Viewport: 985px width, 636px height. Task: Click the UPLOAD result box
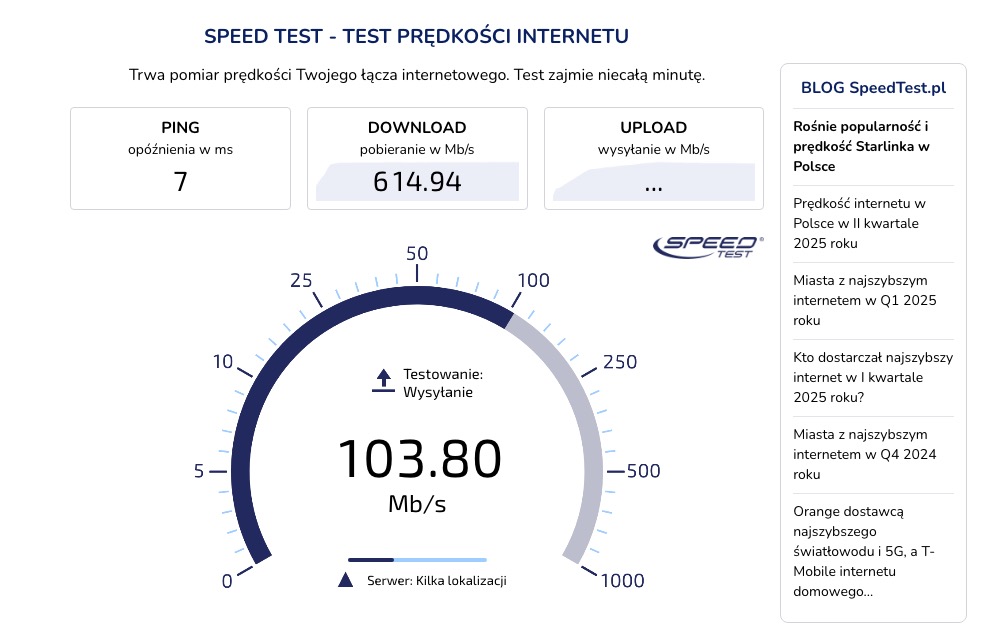pos(654,158)
